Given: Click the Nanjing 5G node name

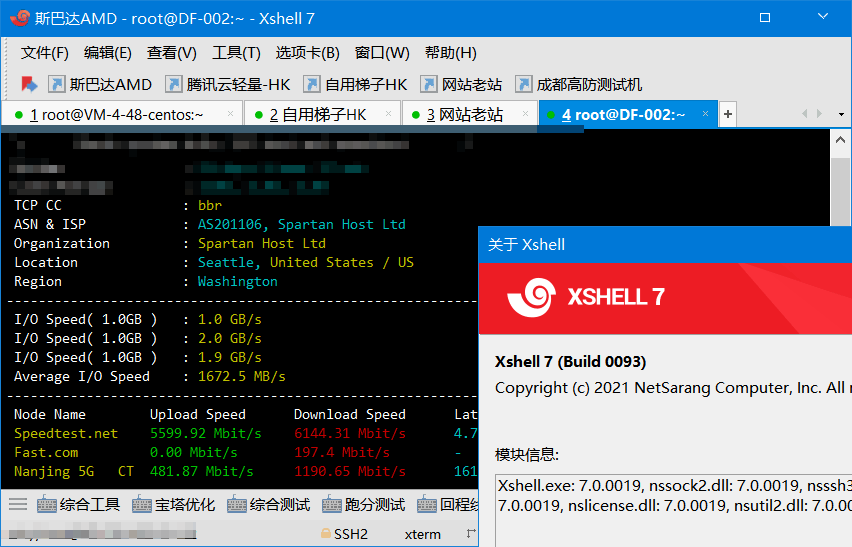Looking at the screenshot, I should click(54, 471).
